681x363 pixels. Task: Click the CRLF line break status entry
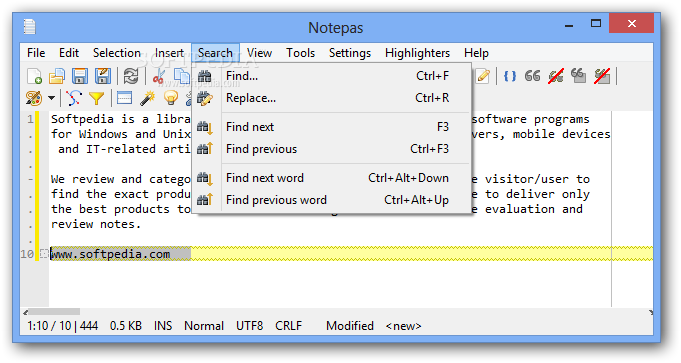point(288,326)
